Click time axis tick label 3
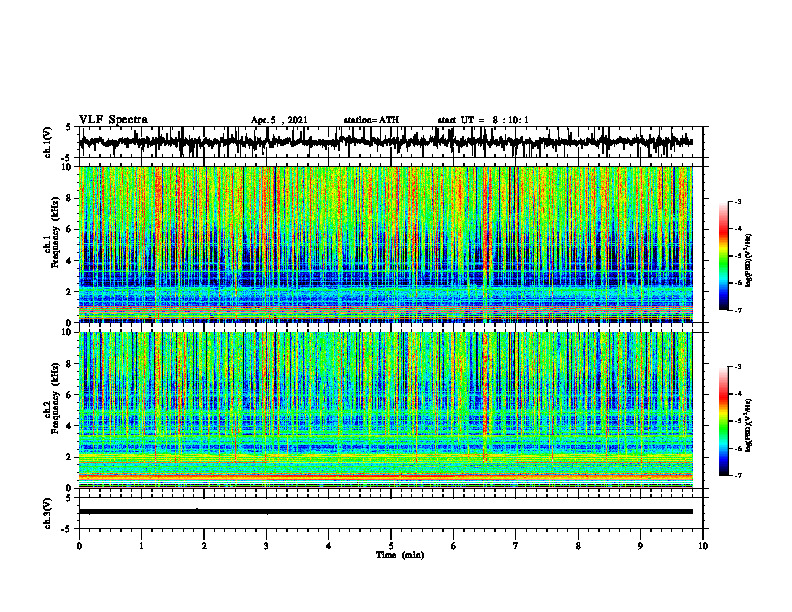This screenshot has width=792, height=612. (266, 546)
